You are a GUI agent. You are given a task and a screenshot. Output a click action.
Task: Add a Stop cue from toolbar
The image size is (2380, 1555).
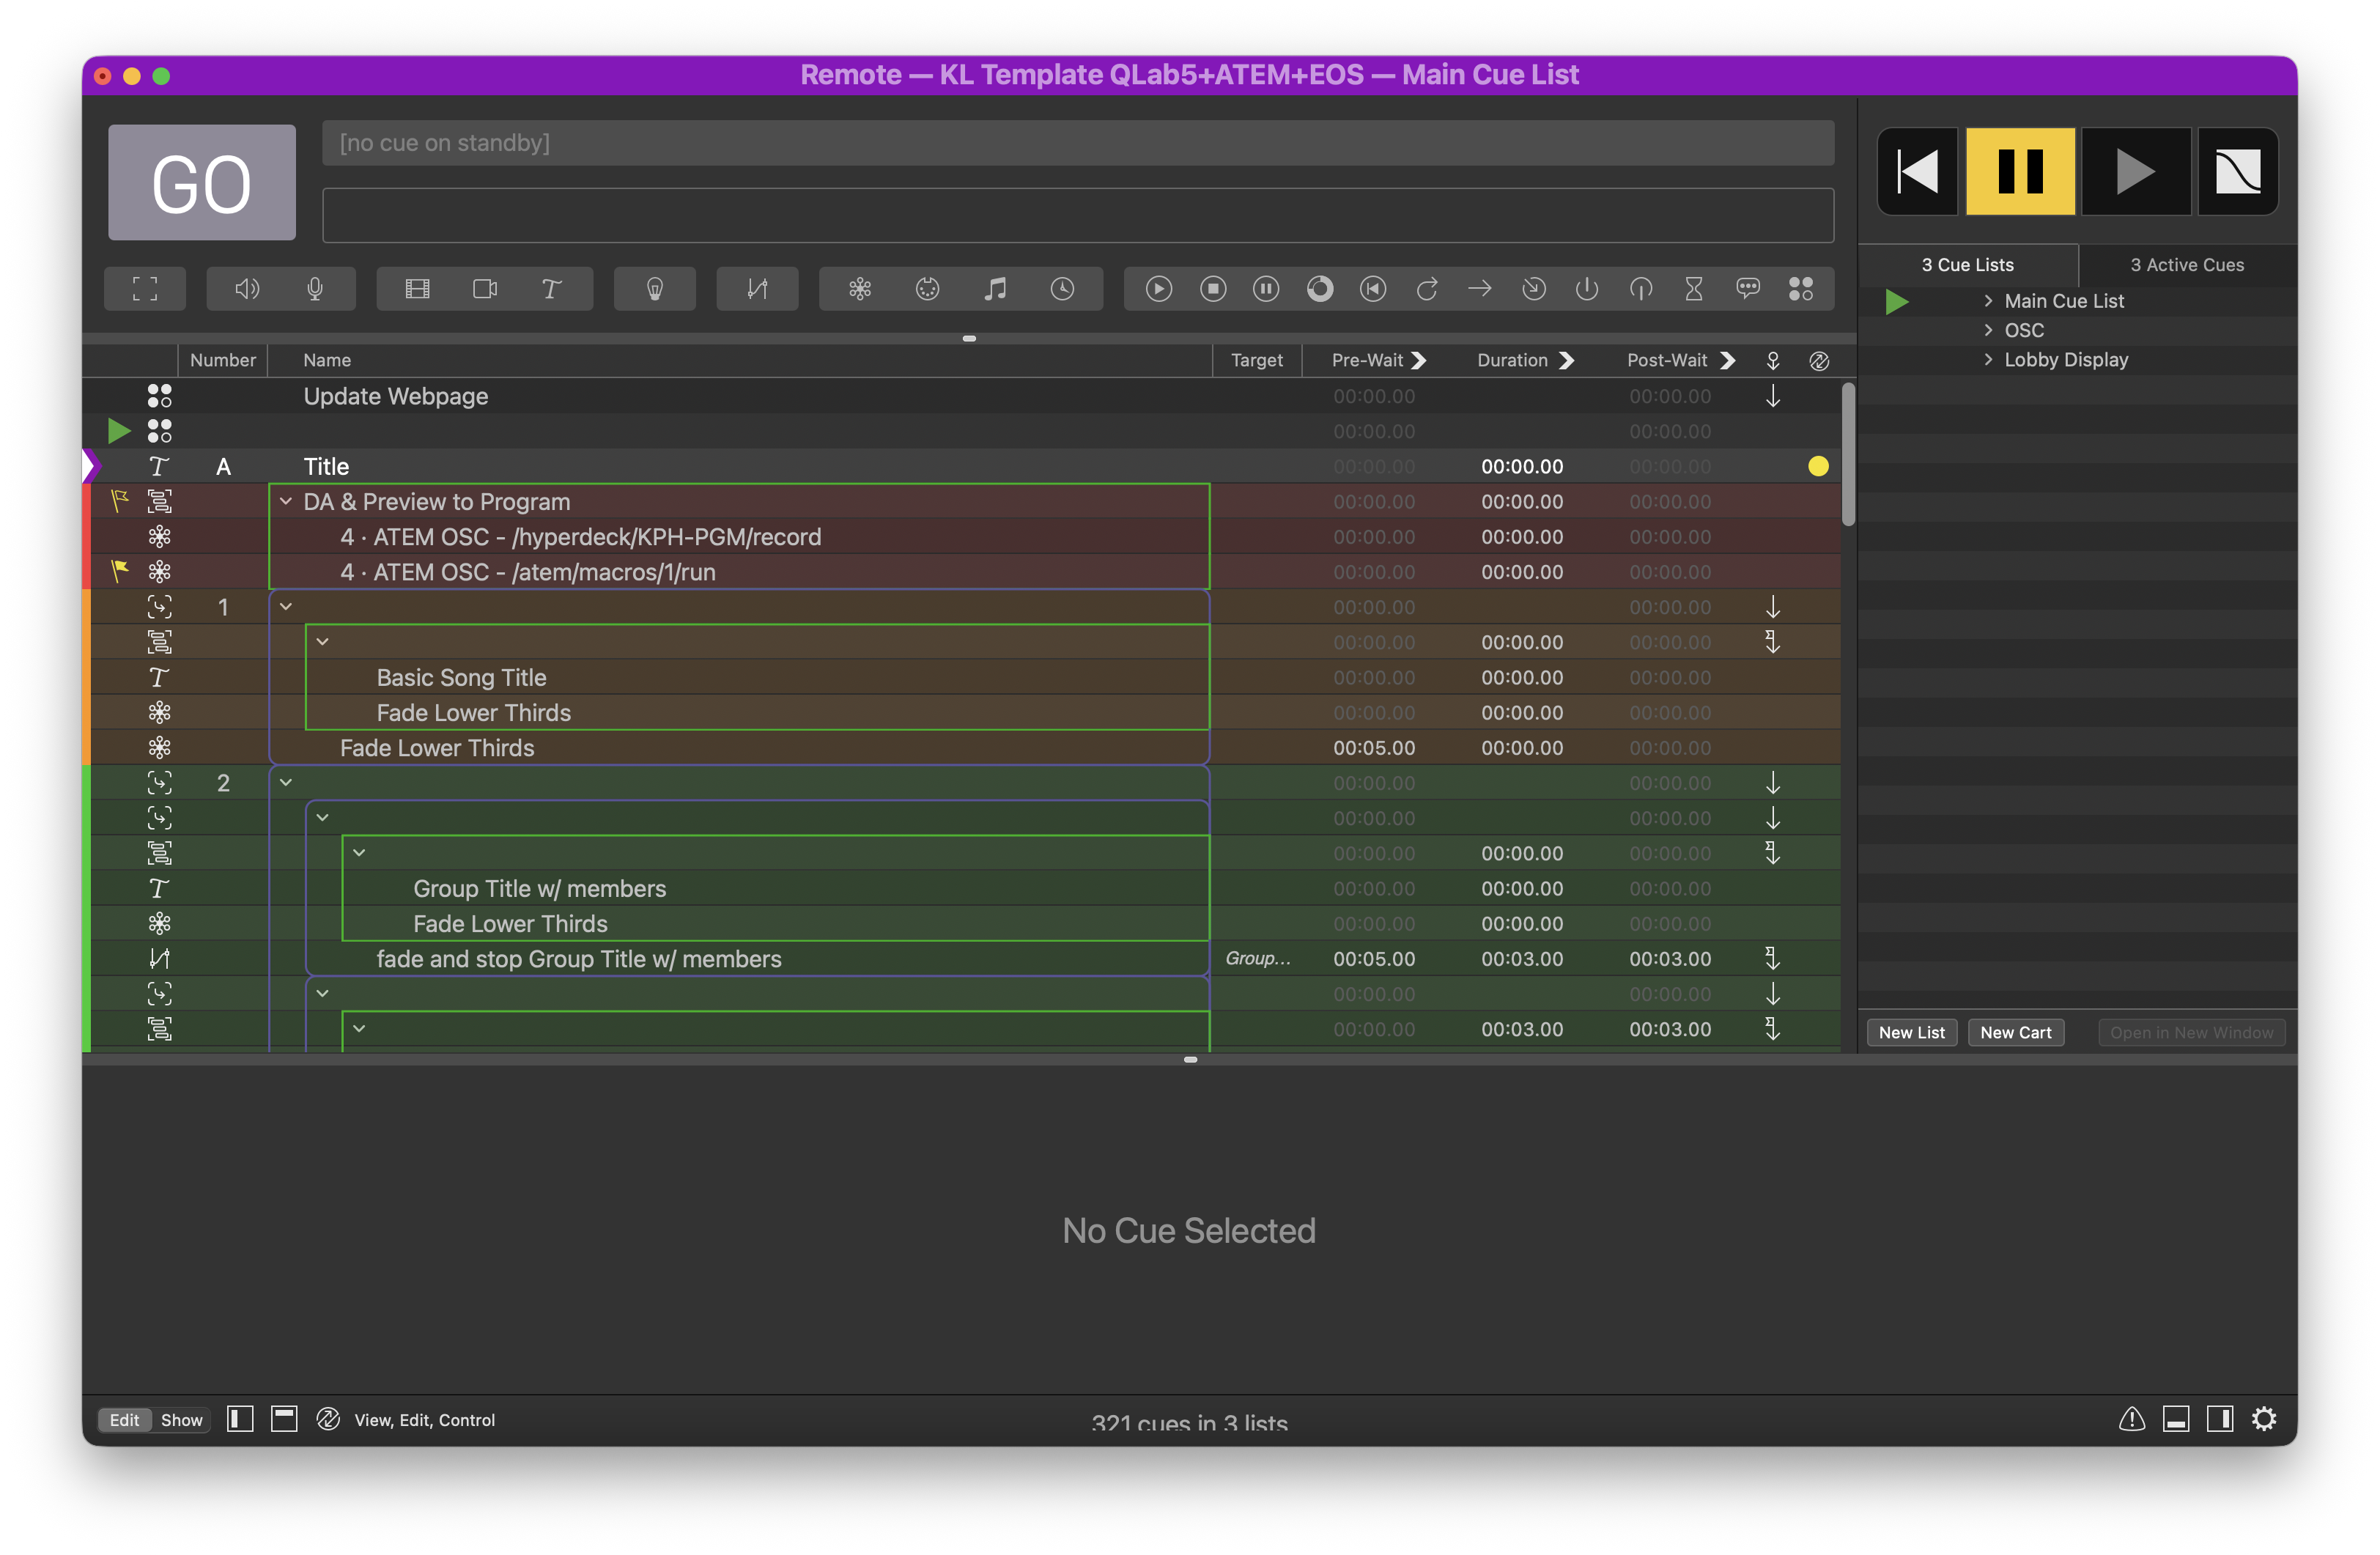[1213, 289]
